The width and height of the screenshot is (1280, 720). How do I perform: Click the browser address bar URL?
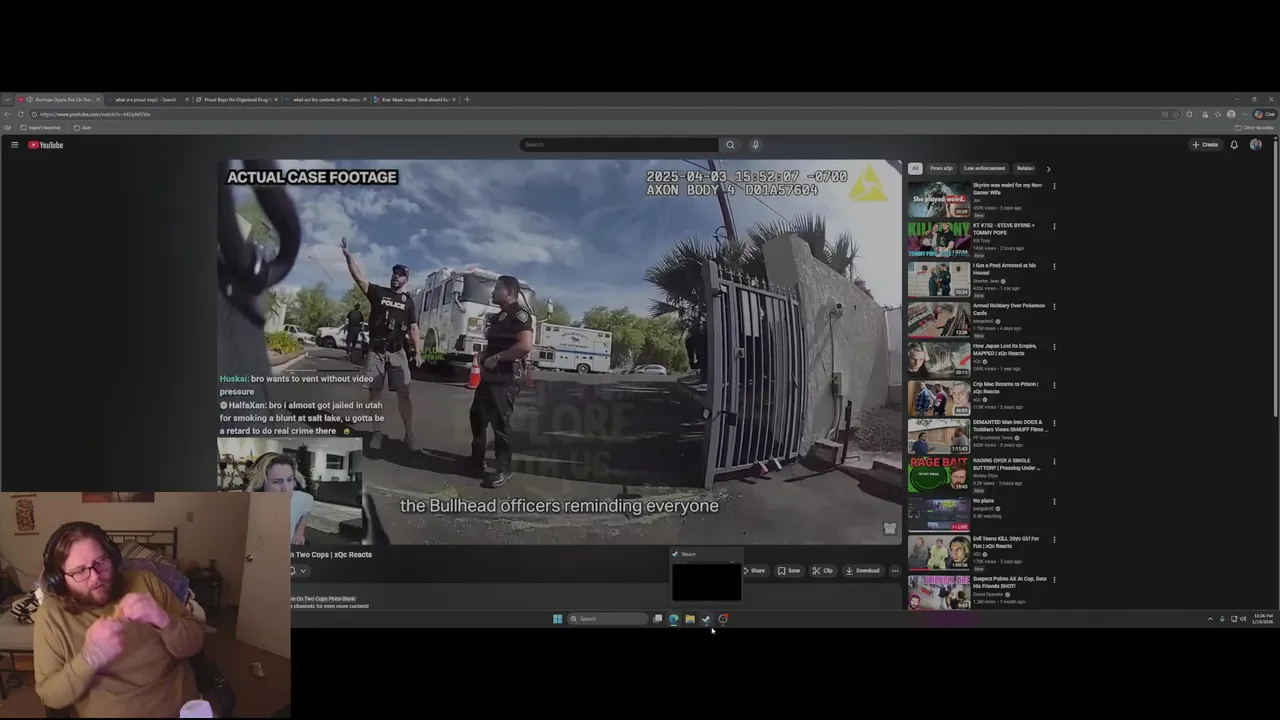click(x=95, y=114)
